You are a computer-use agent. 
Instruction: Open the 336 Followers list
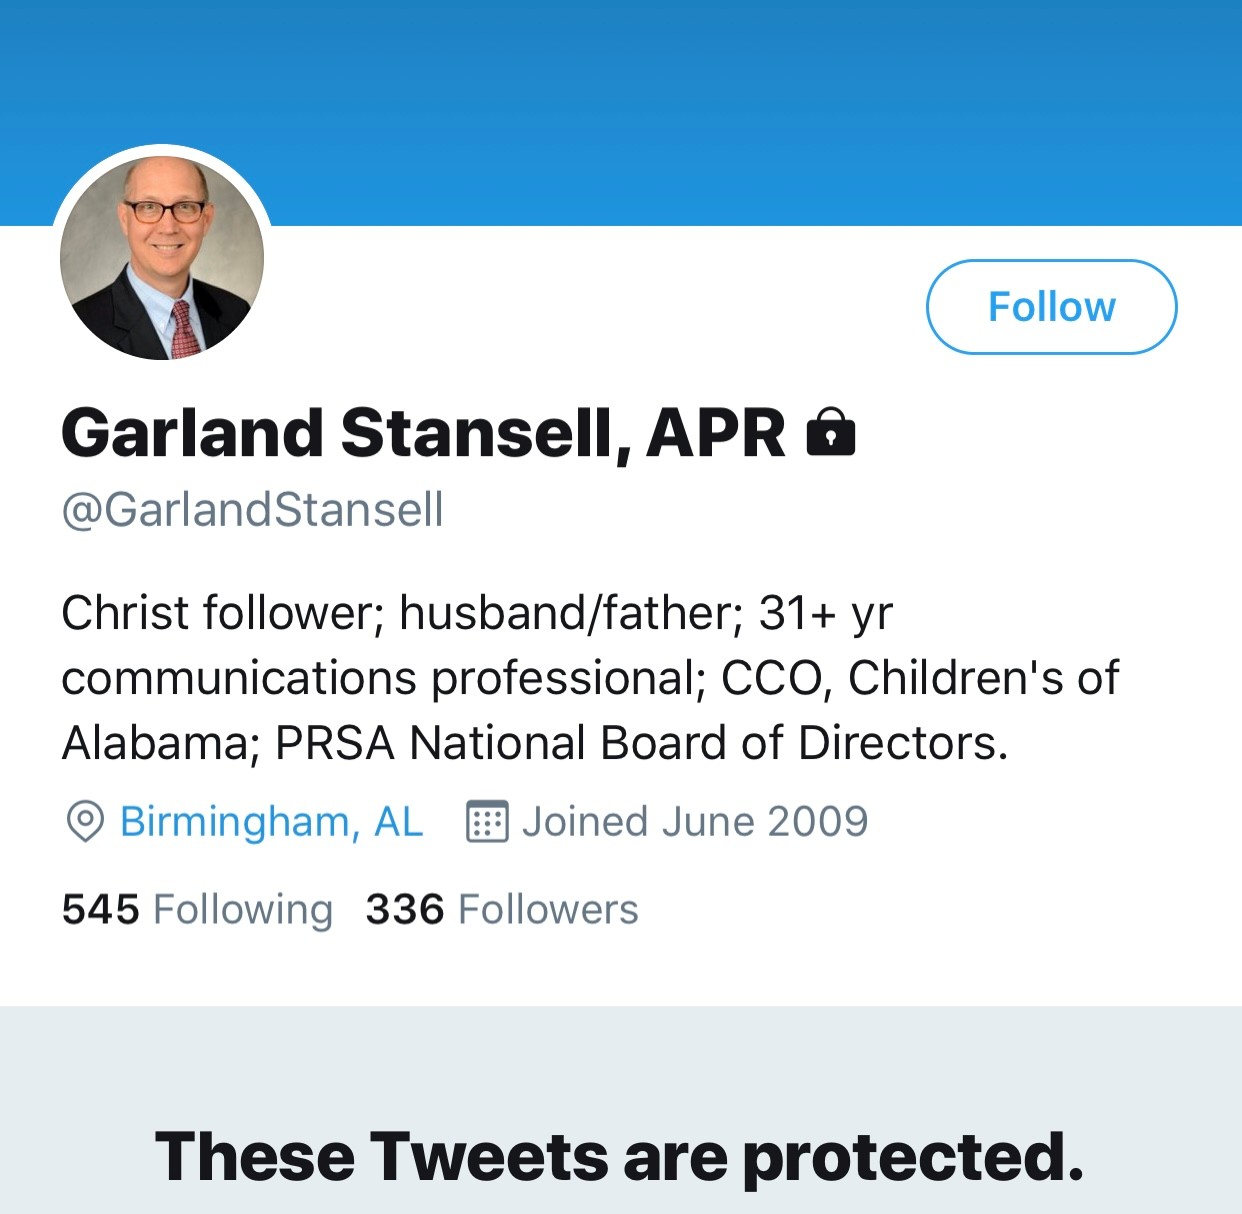[501, 910]
